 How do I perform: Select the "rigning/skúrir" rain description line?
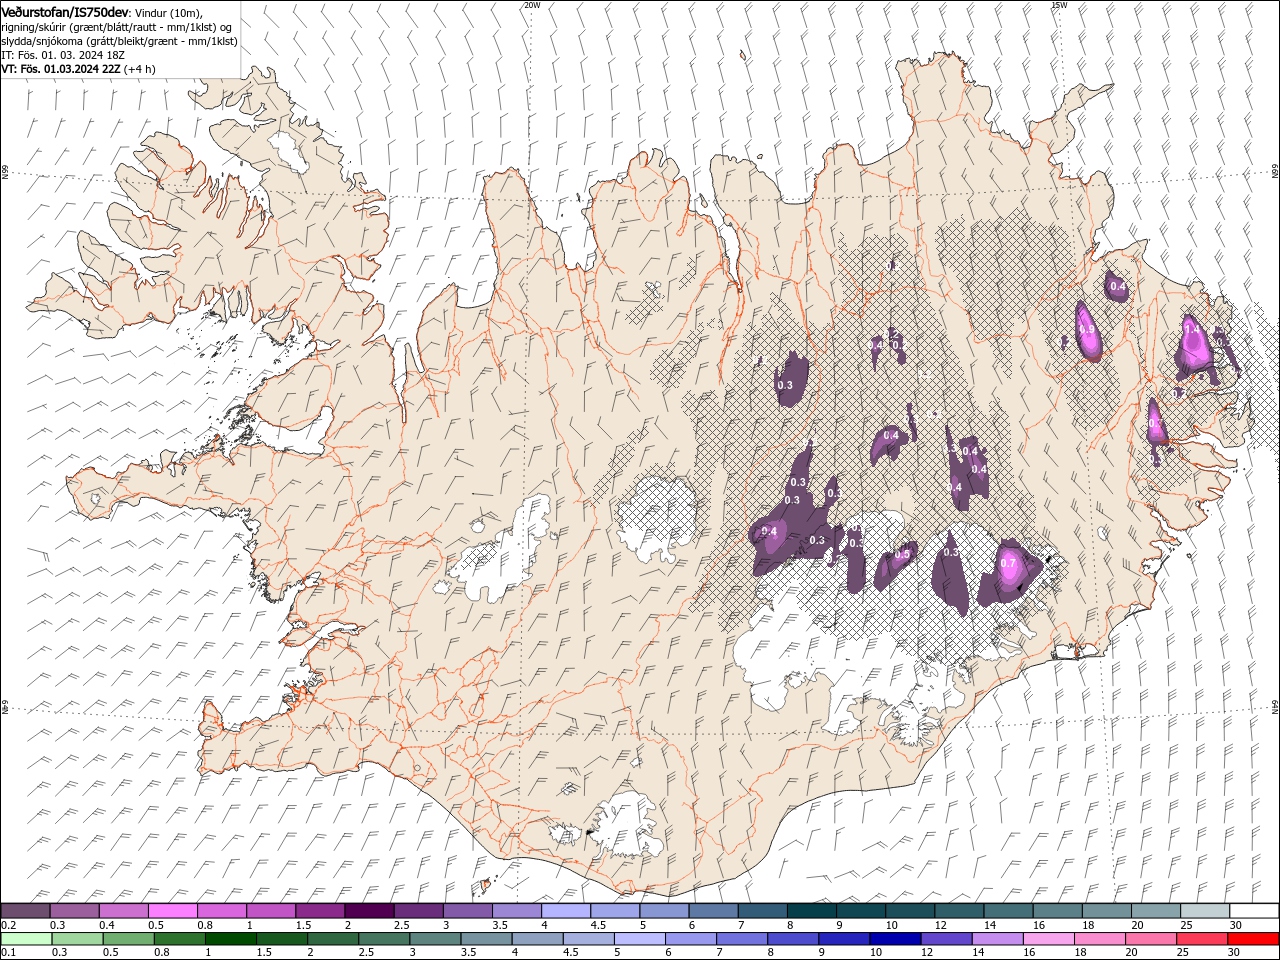117,27
